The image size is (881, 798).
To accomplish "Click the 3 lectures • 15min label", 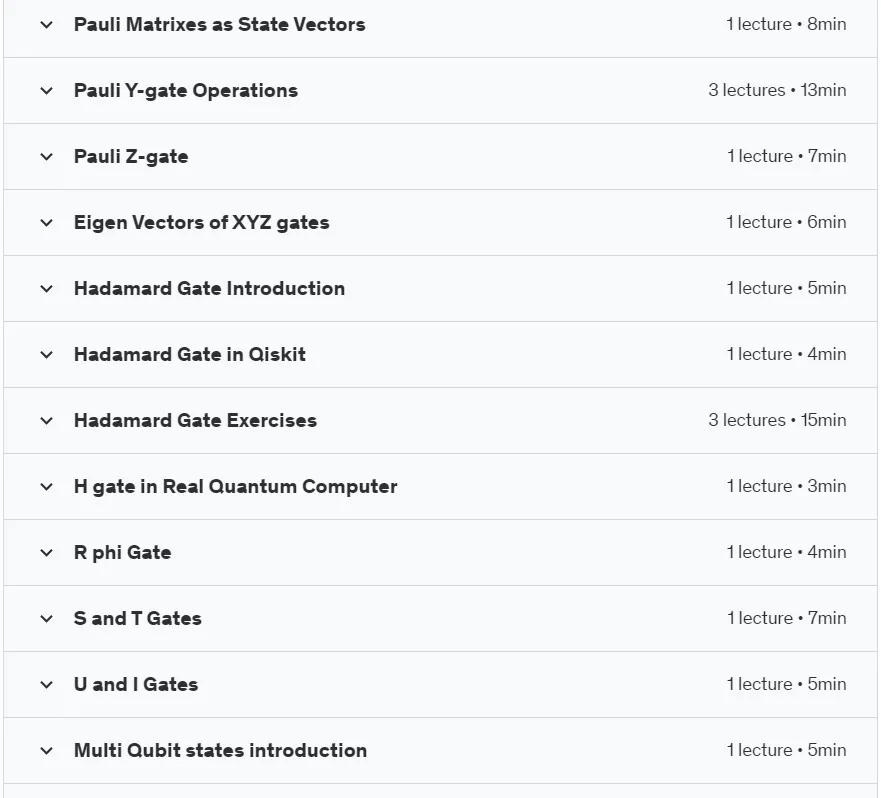I will [x=777, y=420].
